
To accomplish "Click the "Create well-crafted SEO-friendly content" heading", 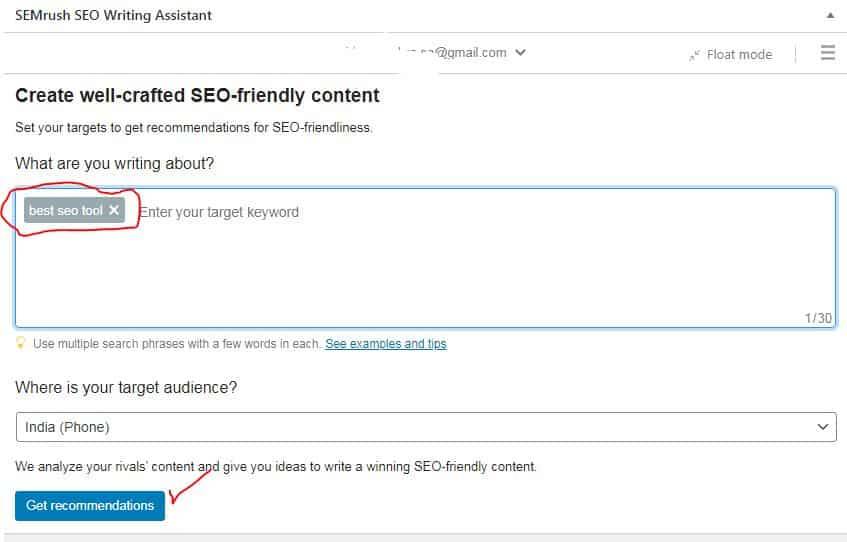I will pos(197,96).
